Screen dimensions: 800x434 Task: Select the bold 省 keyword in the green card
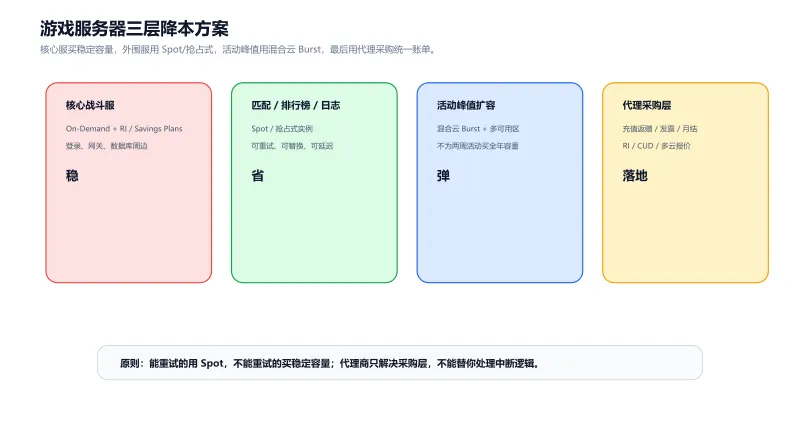pyautogui.click(x=258, y=175)
